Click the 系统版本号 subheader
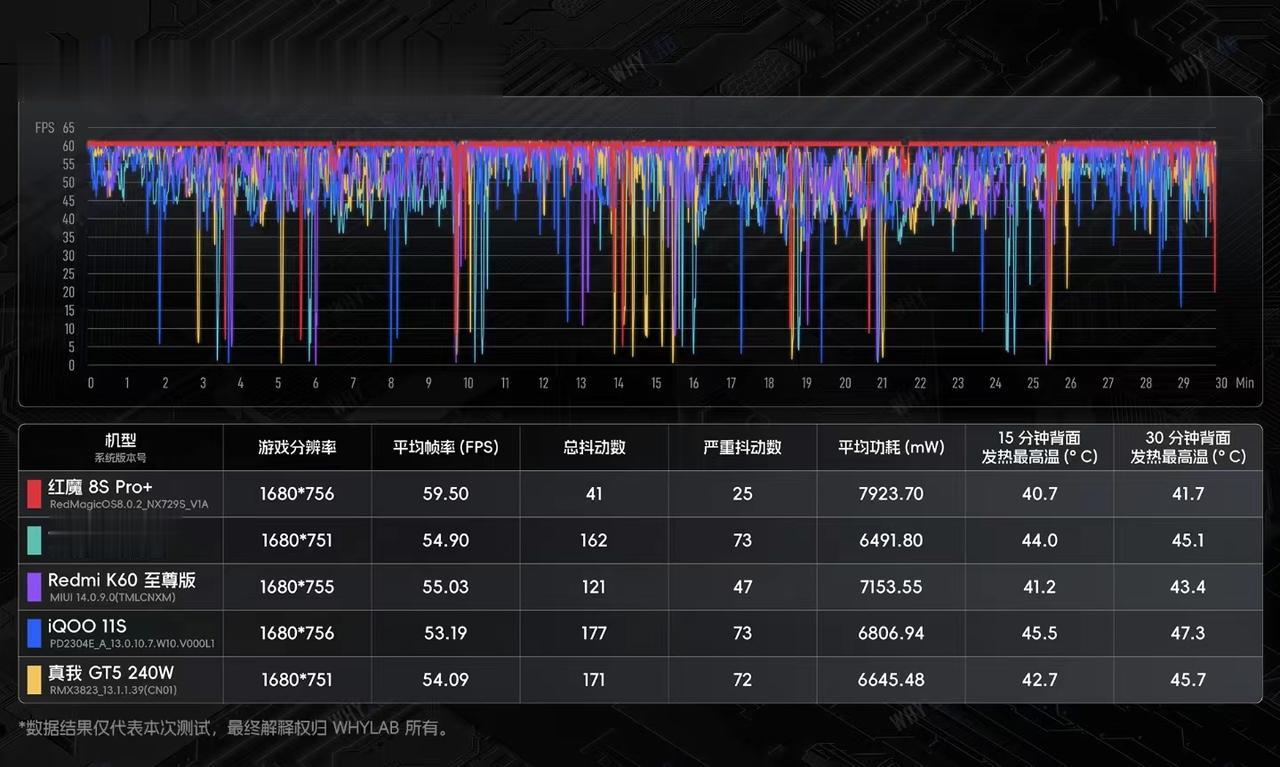Image resolution: width=1280 pixels, height=767 pixels. (x=120, y=458)
